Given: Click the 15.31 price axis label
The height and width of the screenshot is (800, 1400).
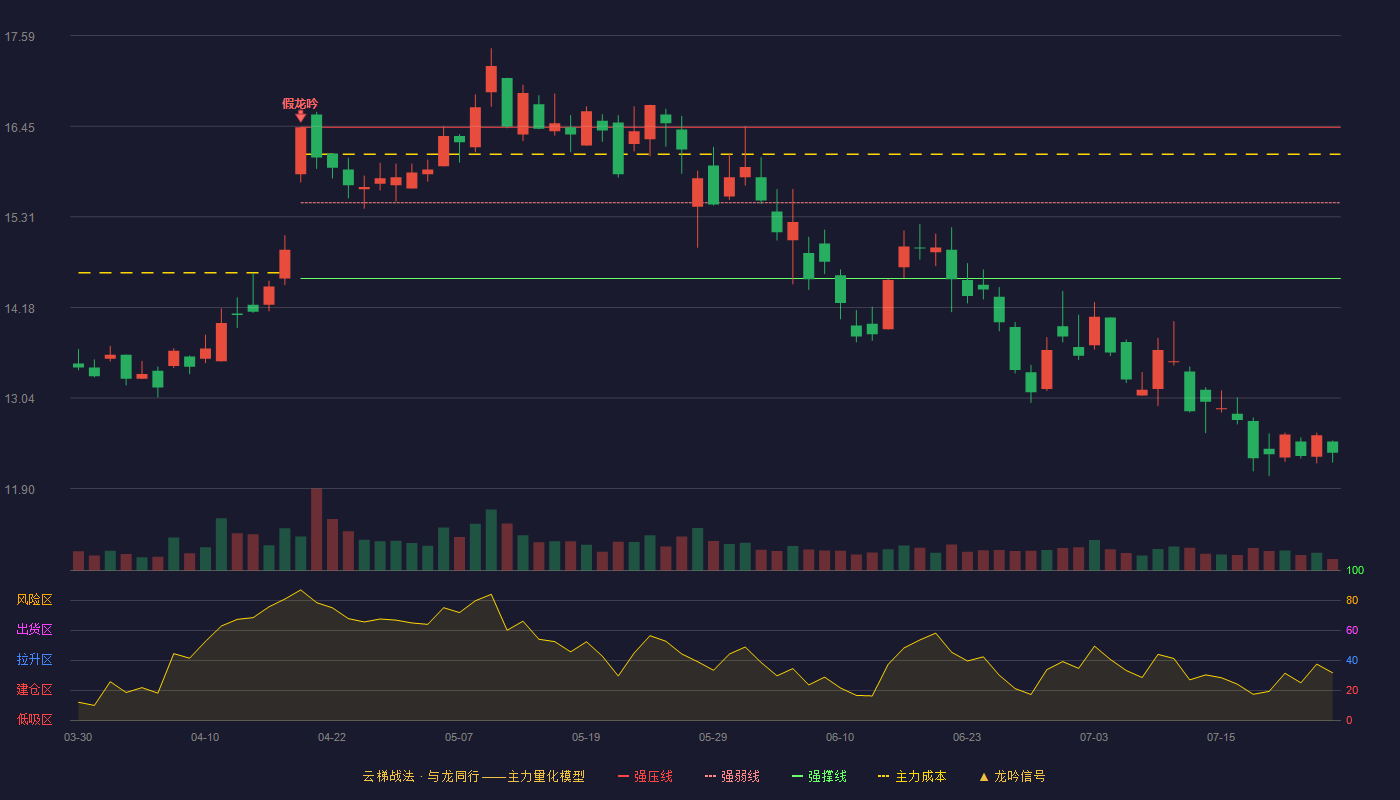Looking at the screenshot, I should (20, 218).
